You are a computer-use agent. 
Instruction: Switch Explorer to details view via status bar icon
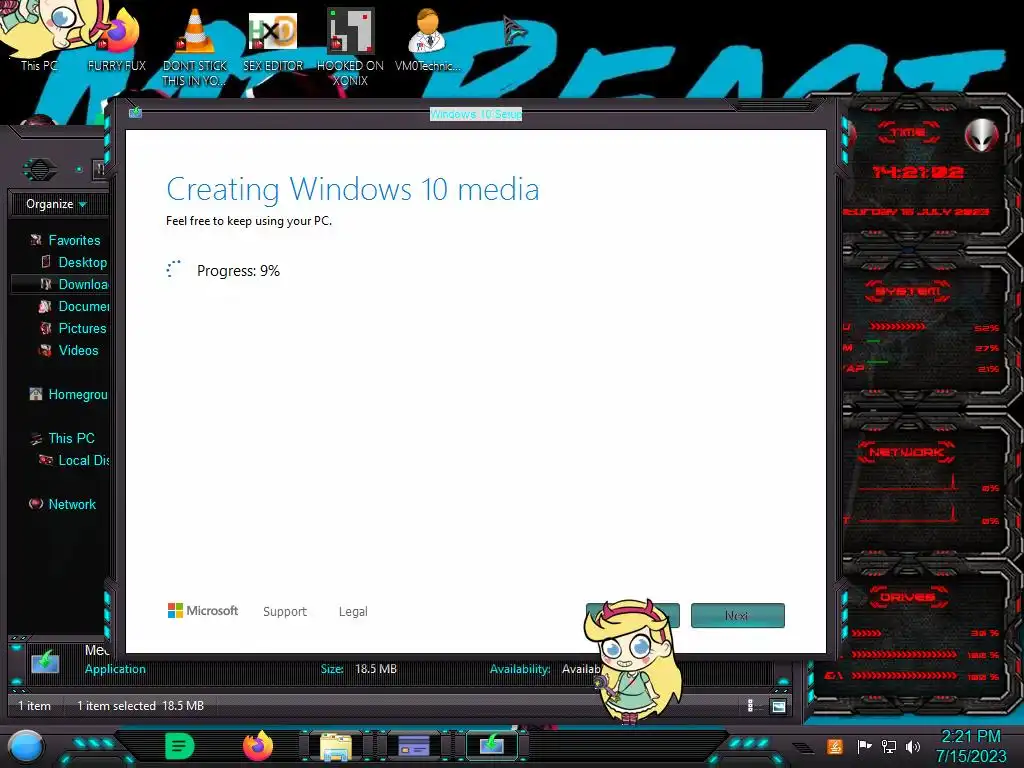(x=752, y=705)
